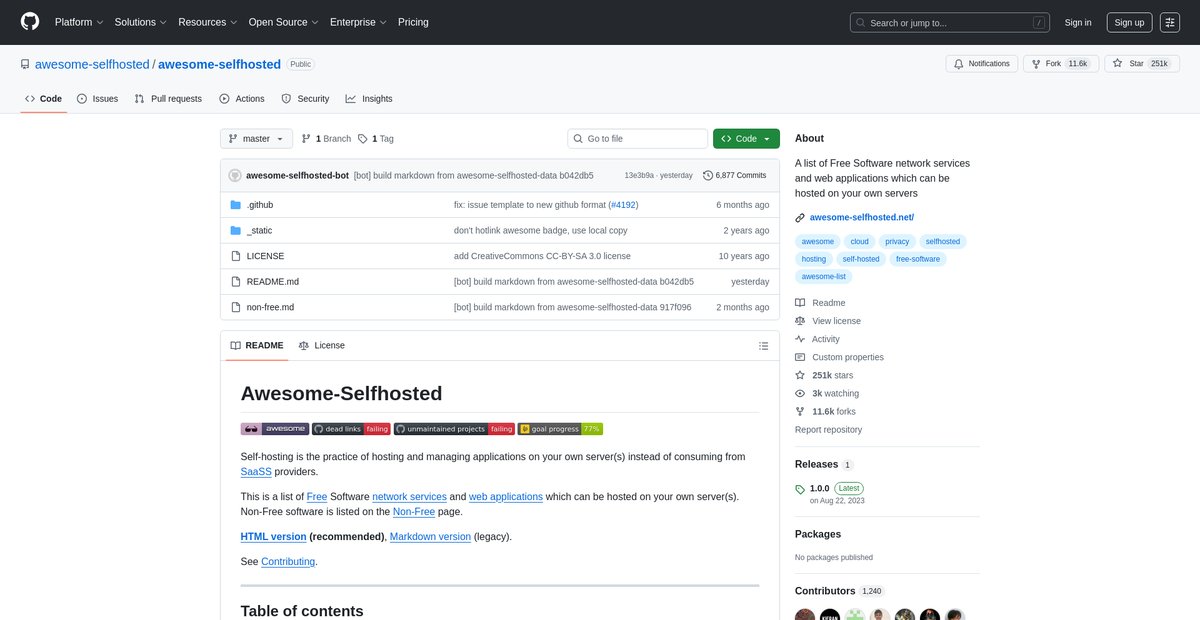
Task: Click the awesome badge image
Action: [275, 429]
